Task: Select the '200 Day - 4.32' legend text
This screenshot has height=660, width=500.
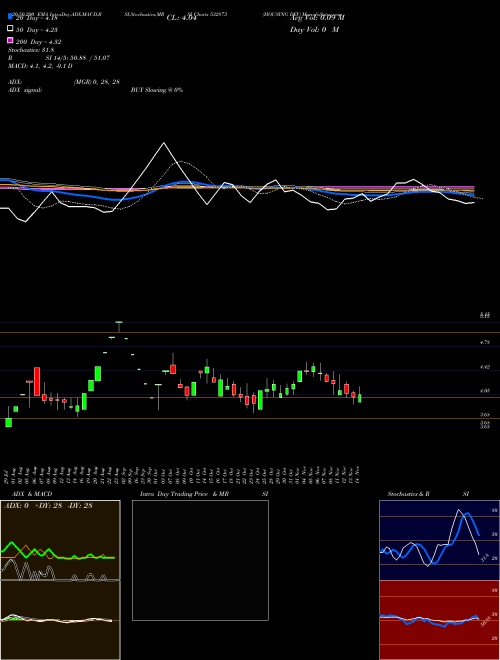Action: coord(38,42)
